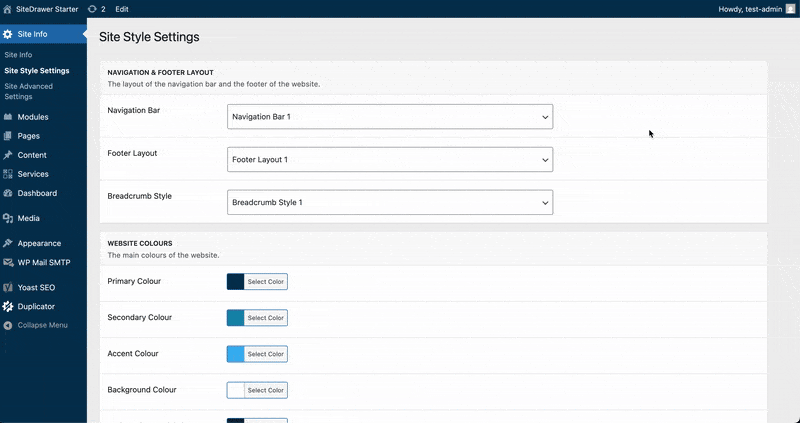
Task: Click the Primary Colour dark navy swatch
Action: coord(236,282)
